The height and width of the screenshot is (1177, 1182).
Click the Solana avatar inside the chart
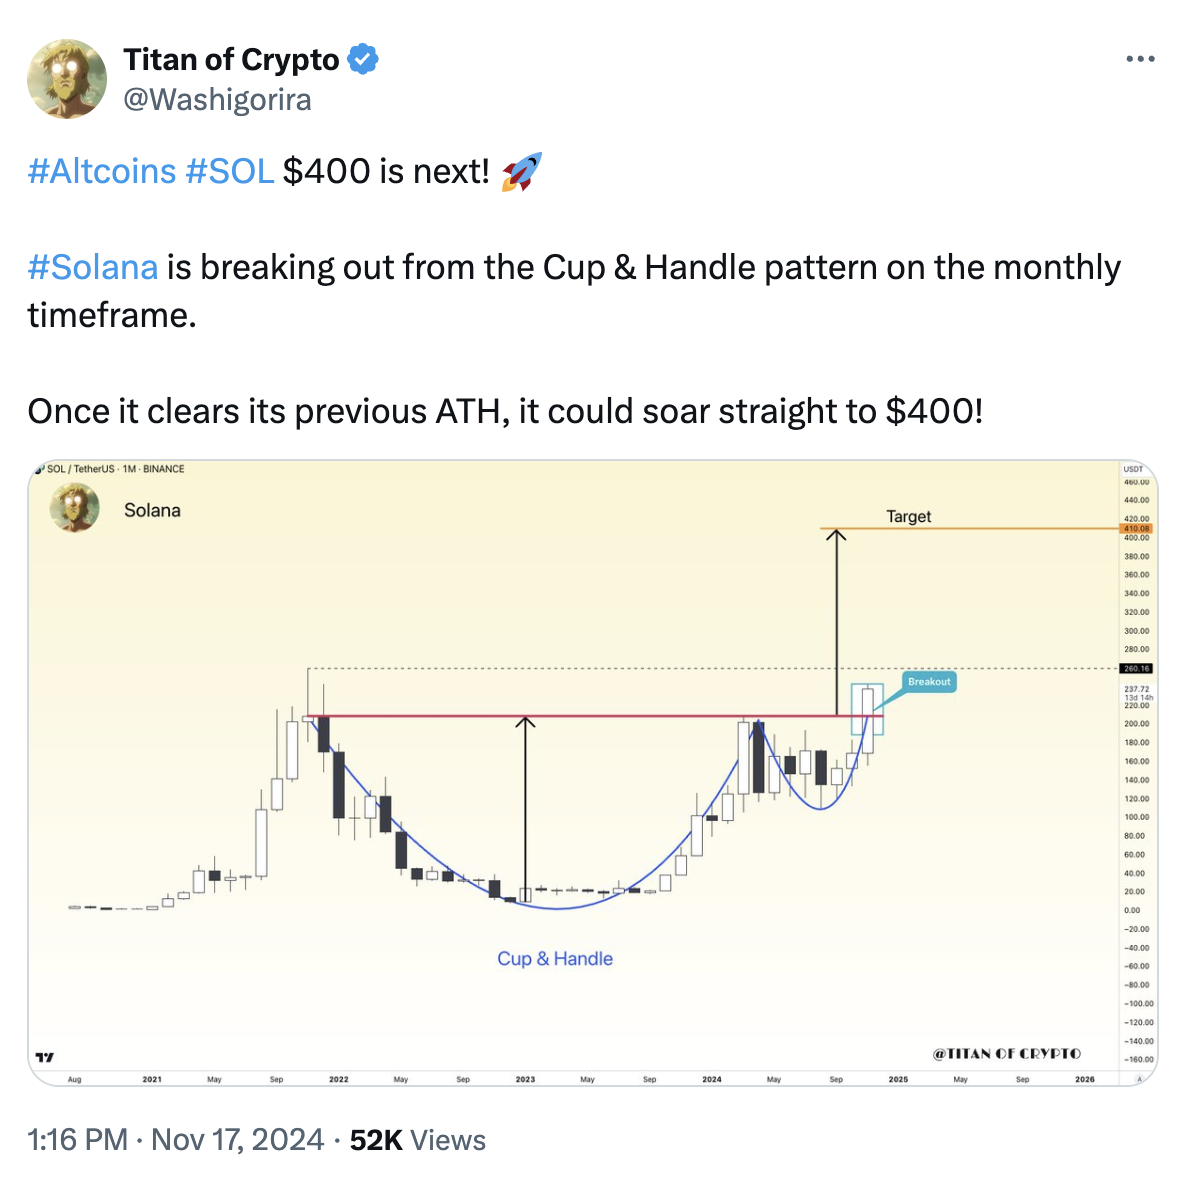(x=75, y=507)
